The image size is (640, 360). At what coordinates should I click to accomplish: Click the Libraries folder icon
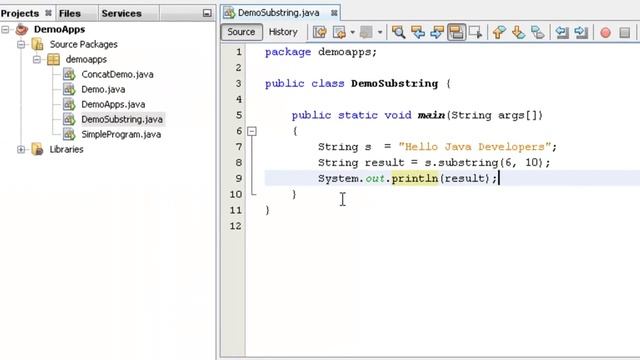click(38, 149)
